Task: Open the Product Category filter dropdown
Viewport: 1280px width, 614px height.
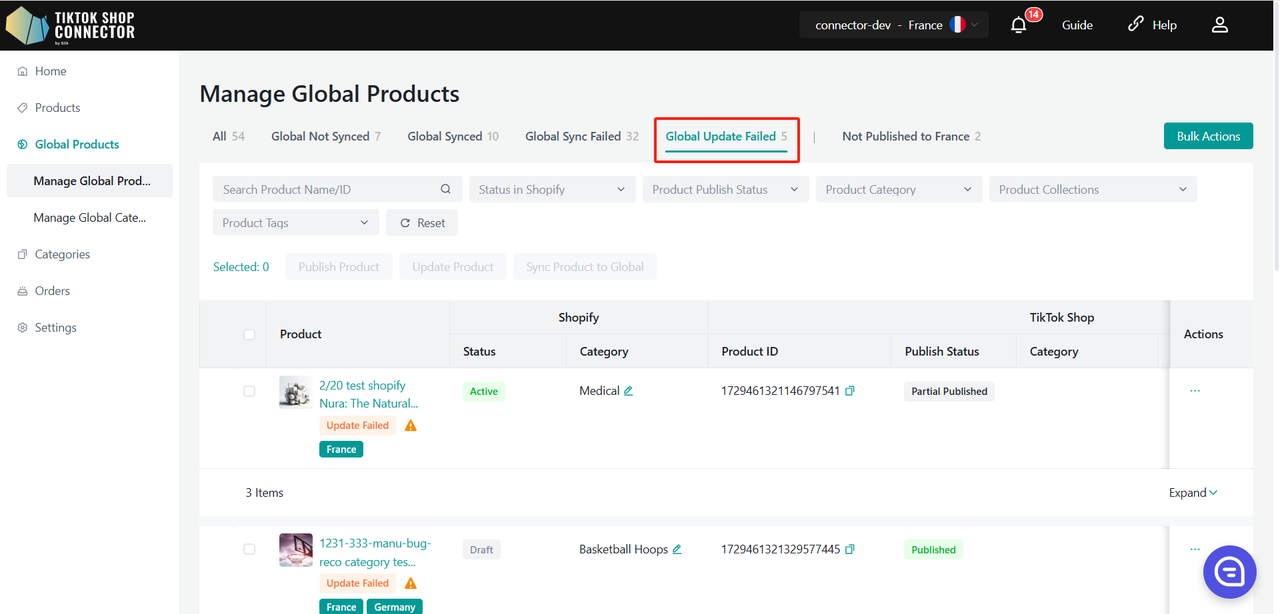Action: coord(898,189)
